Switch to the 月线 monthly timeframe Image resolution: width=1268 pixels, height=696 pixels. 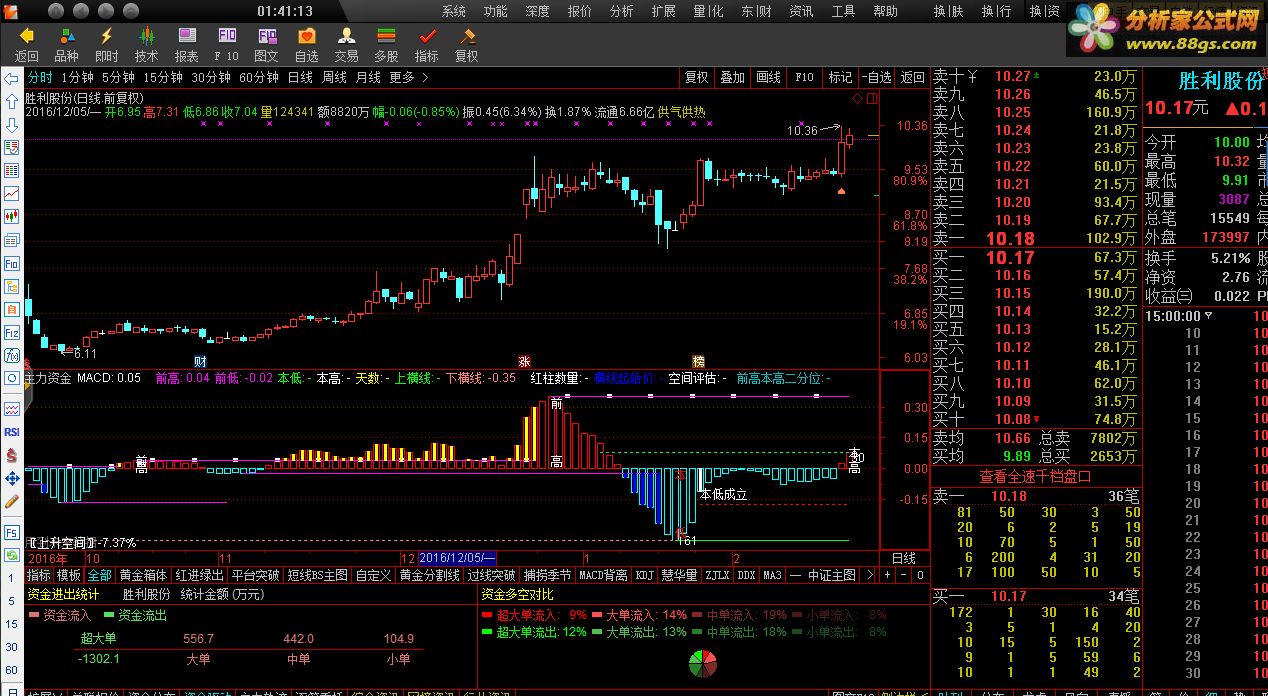pyautogui.click(x=368, y=77)
